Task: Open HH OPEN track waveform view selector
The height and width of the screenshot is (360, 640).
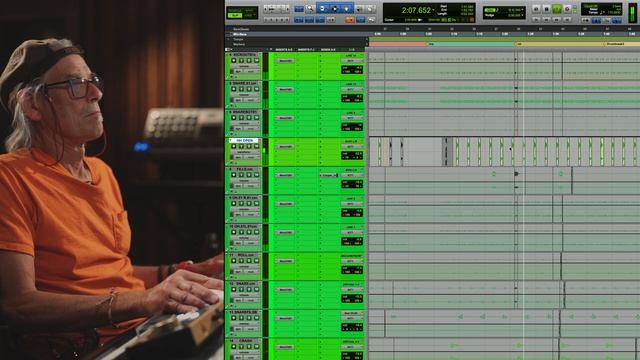Action: click(x=244, y=152)
